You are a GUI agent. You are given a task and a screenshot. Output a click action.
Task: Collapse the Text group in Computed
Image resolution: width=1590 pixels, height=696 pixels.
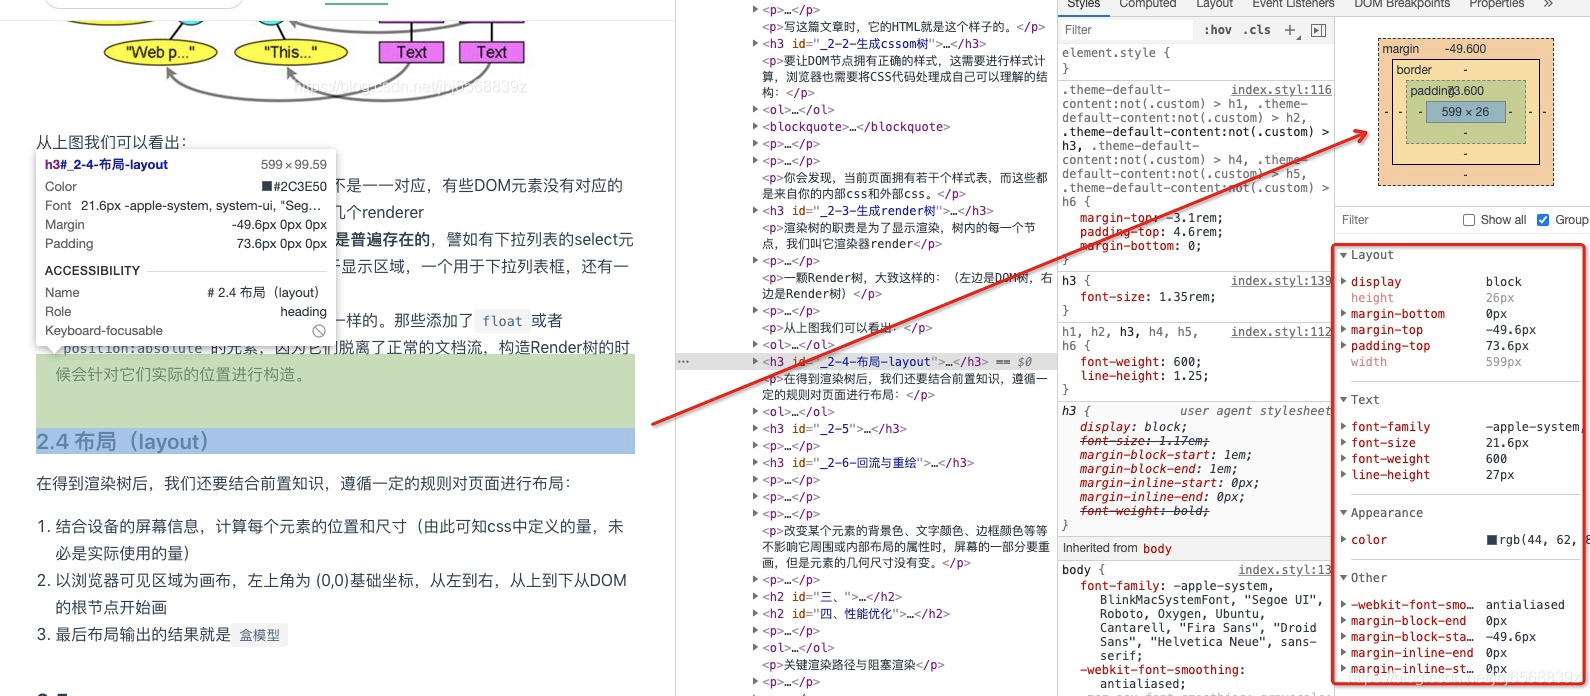[x=1344, y=400]
